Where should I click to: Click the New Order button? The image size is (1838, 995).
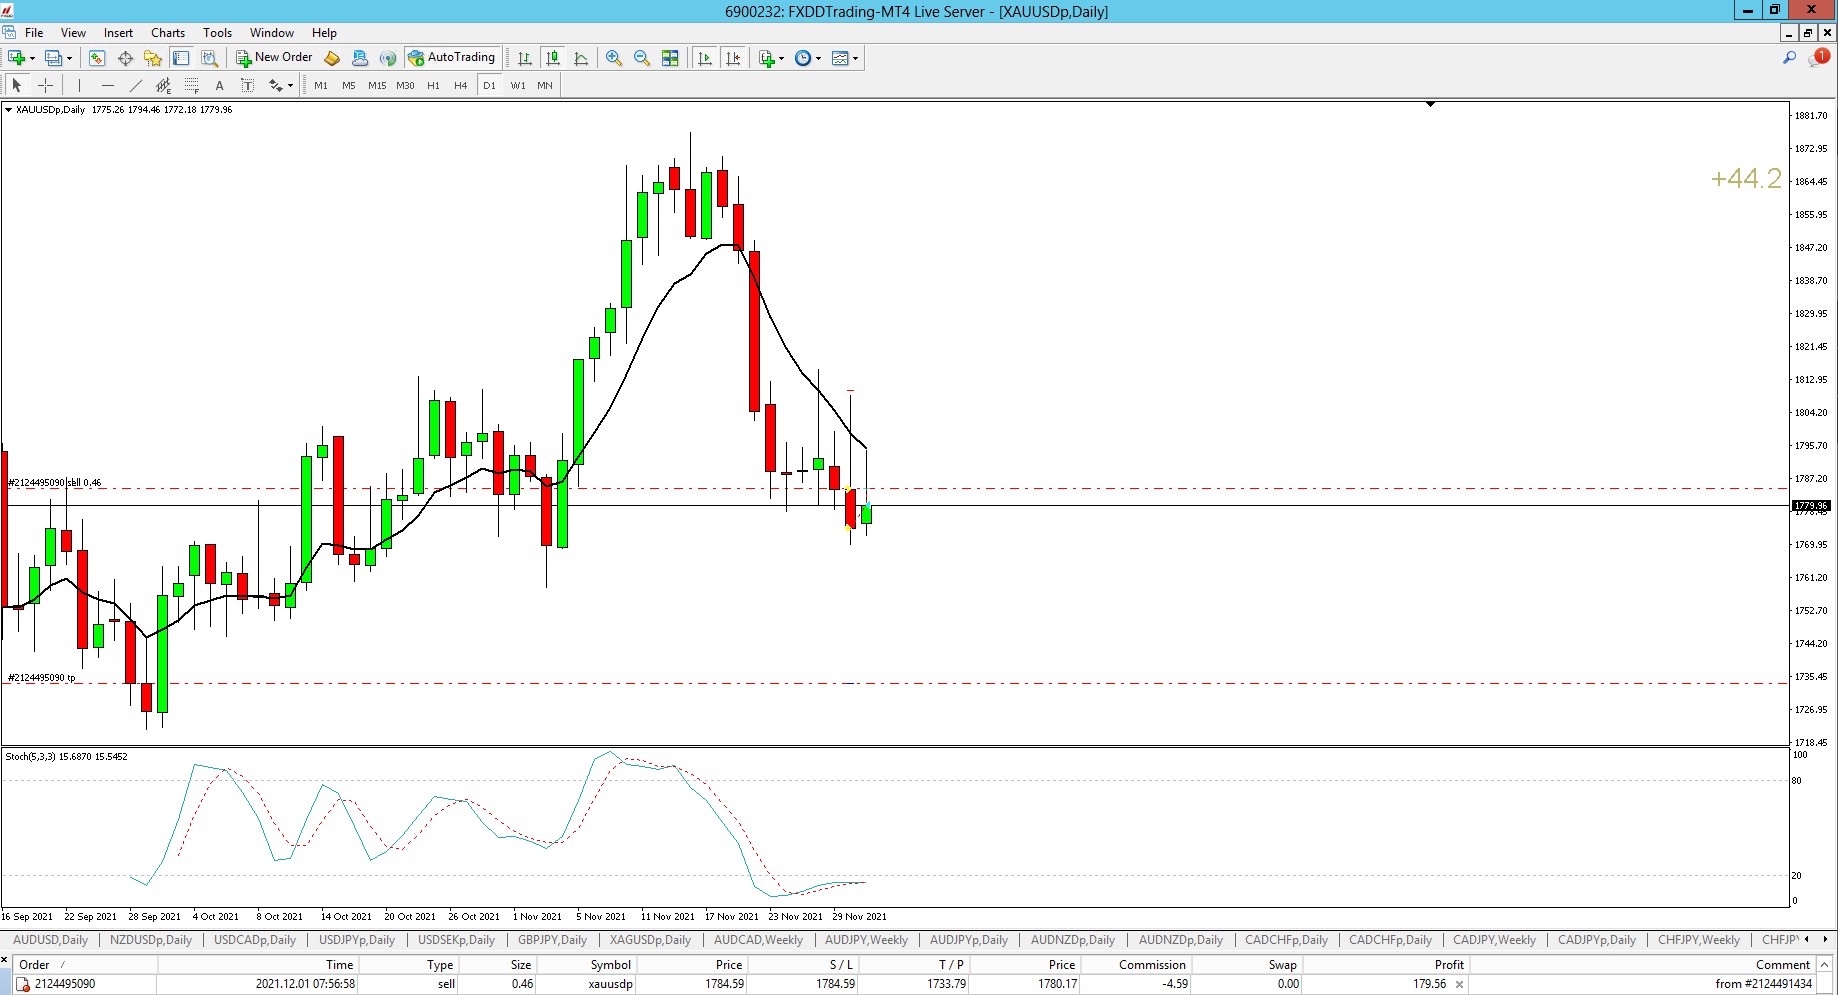(274, 58)
